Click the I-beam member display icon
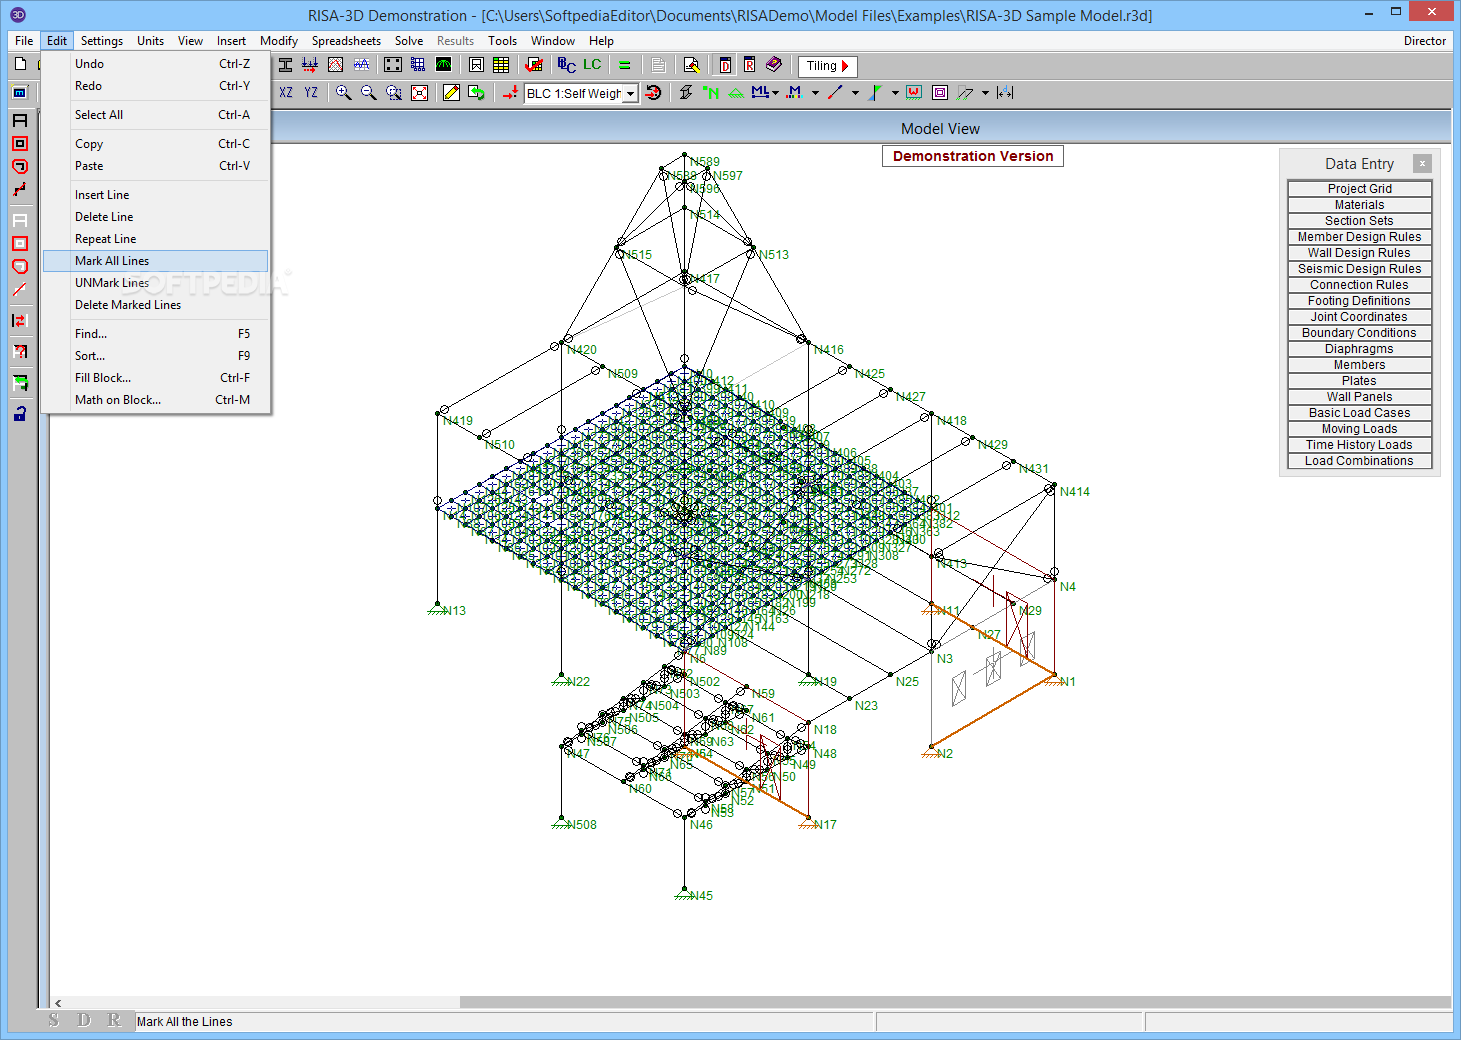This screenshot has width=1461, height=1040. [x=285, y=65]
